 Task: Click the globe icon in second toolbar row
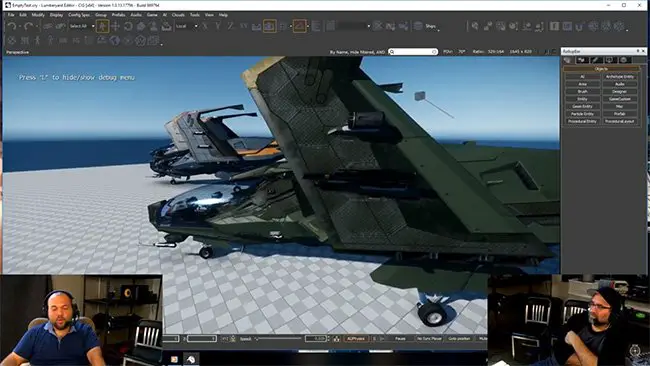[115, 40]
